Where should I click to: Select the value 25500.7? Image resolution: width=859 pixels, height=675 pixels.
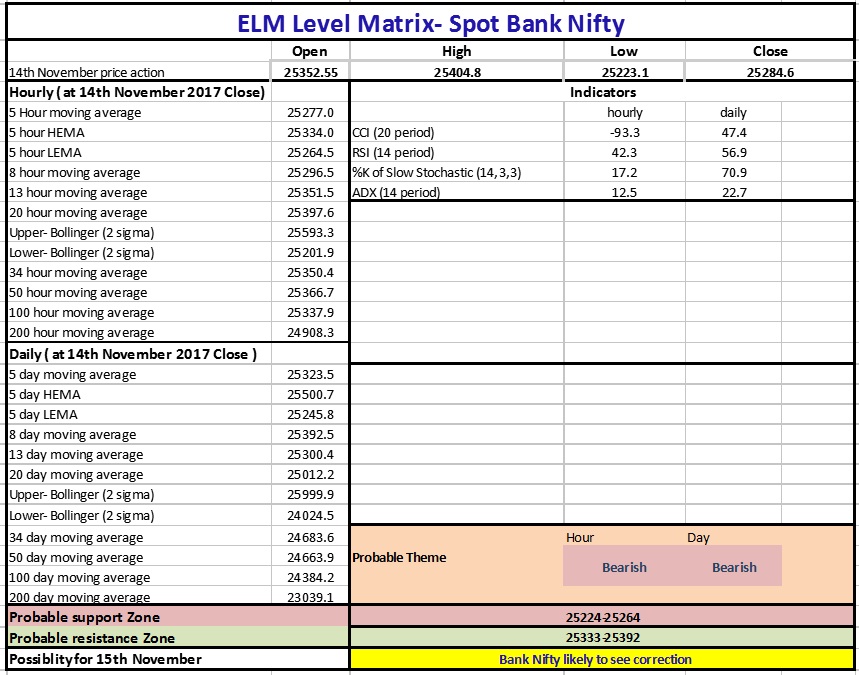point(310,394)
